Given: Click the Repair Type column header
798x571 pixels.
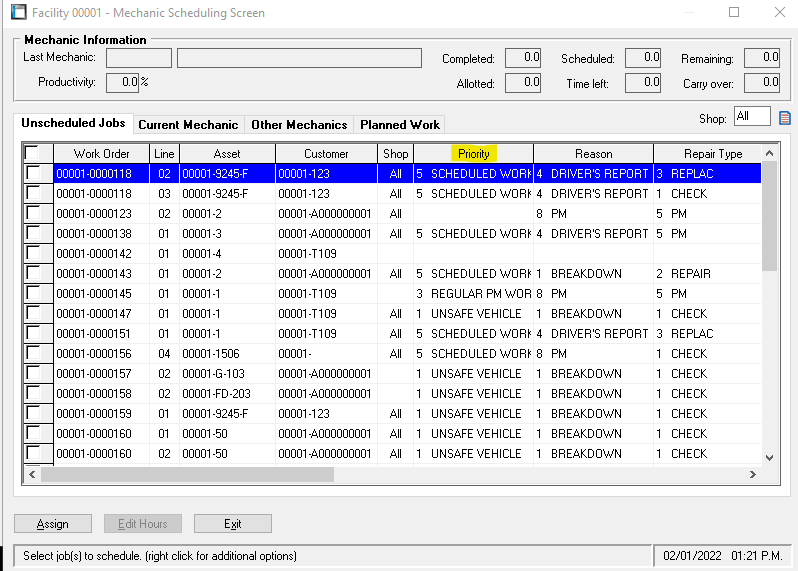Looking at the screenshot, I should (x=712, y=154).
